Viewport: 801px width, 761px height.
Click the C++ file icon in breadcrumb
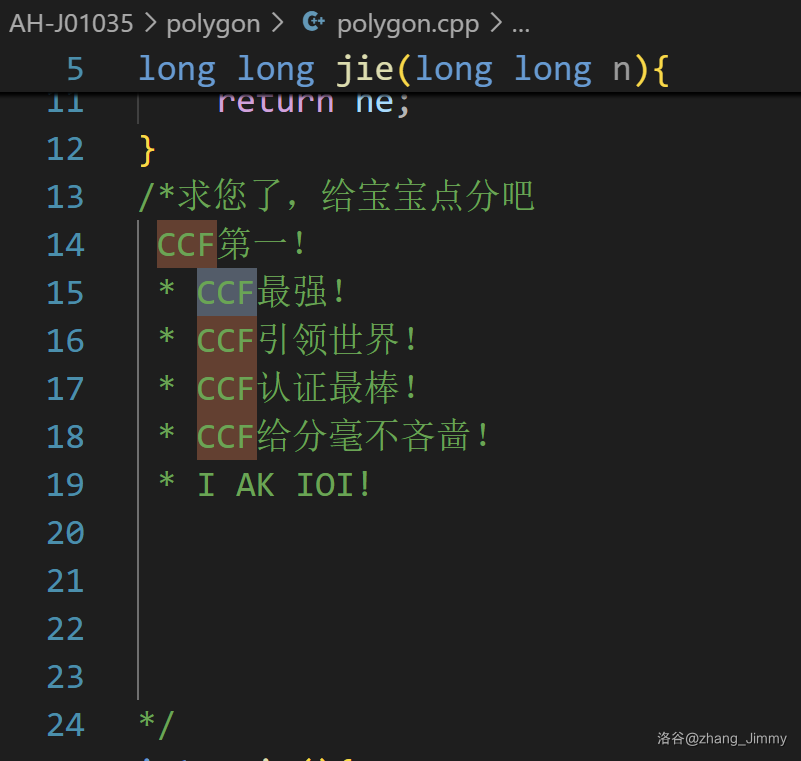pos(313,22)
